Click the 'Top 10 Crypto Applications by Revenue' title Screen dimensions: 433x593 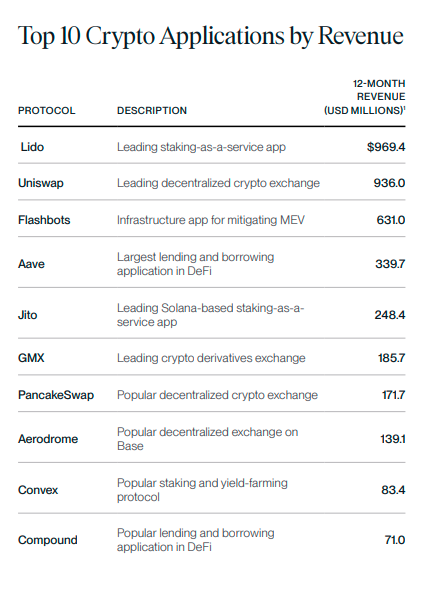(x=211, y=37)
